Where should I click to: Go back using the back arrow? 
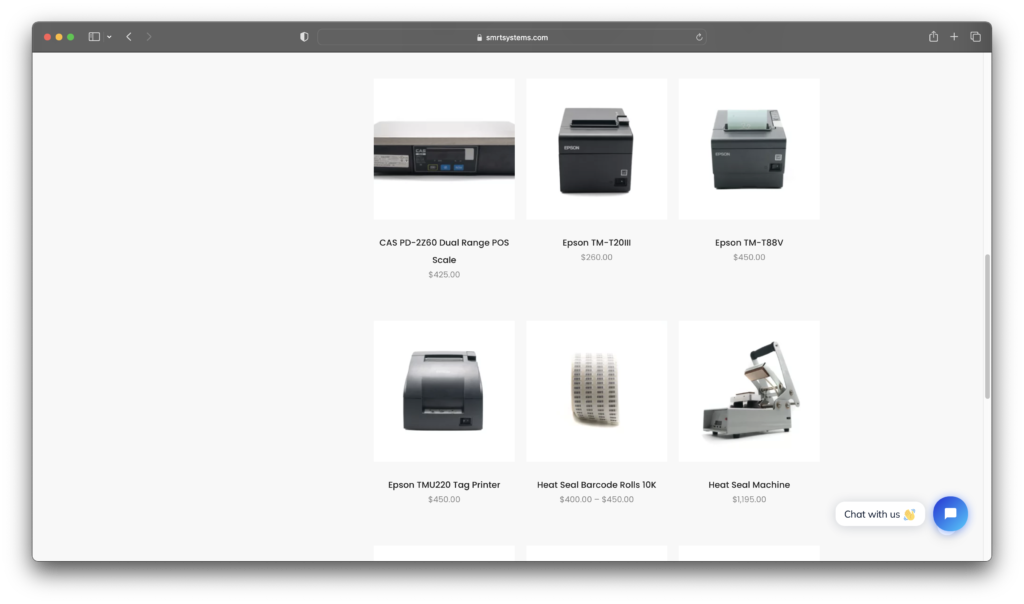(129, 37)
